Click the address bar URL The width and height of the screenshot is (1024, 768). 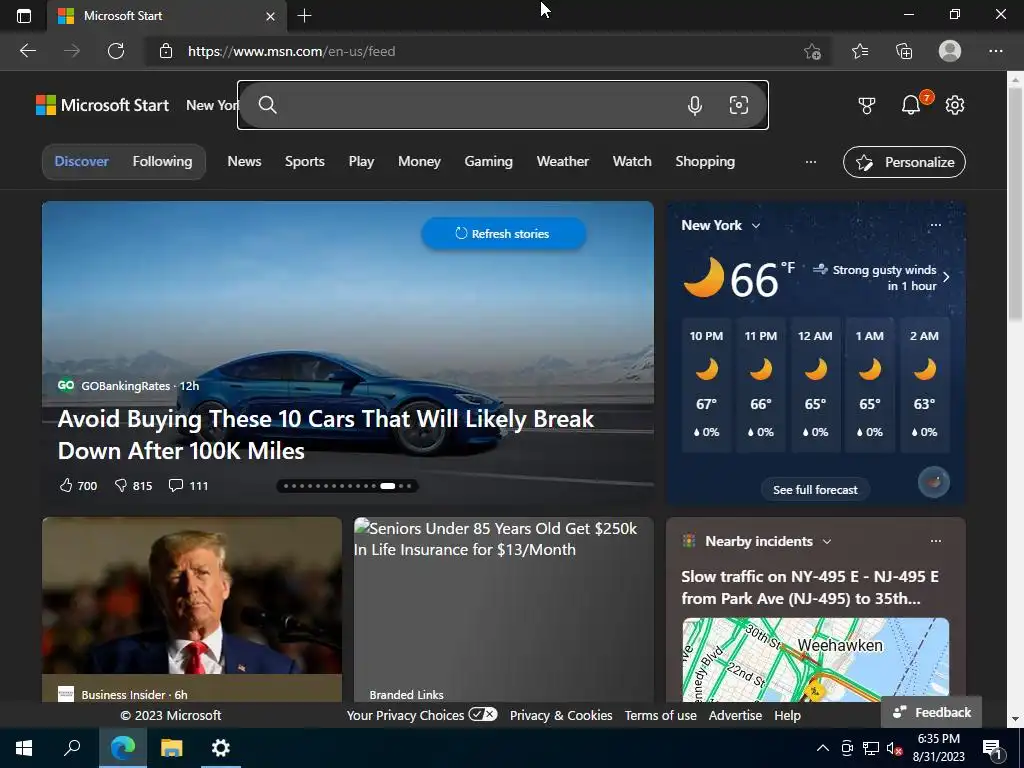tap(291, 51)
